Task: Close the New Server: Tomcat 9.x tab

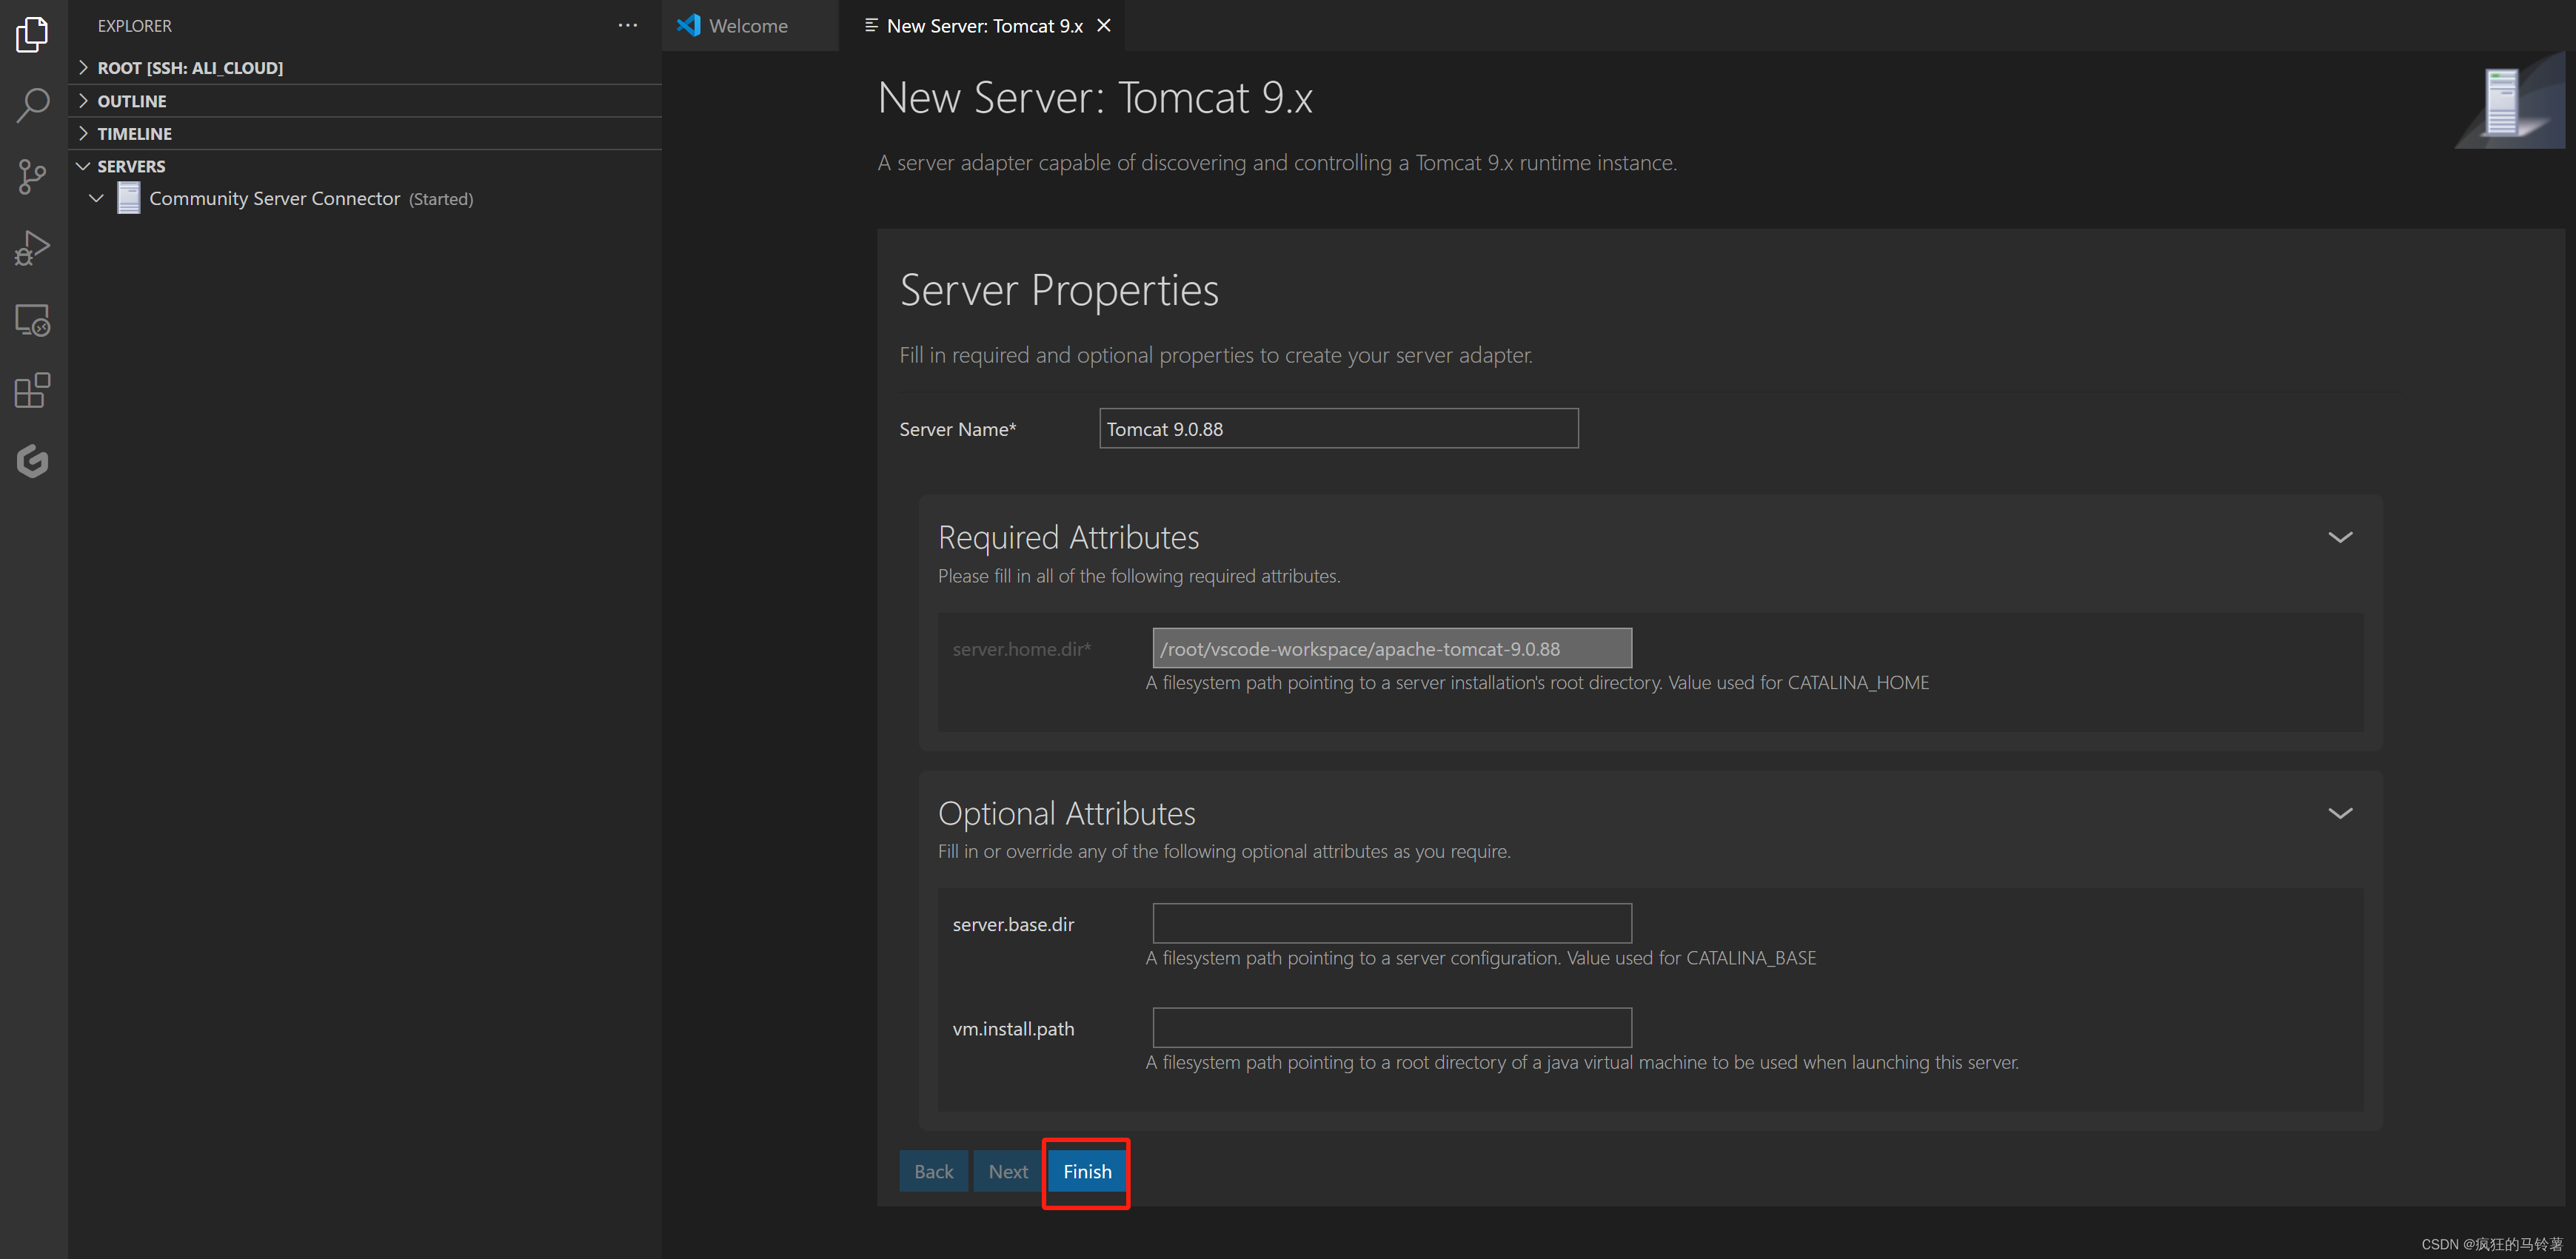Action: tap(1103, 26)
